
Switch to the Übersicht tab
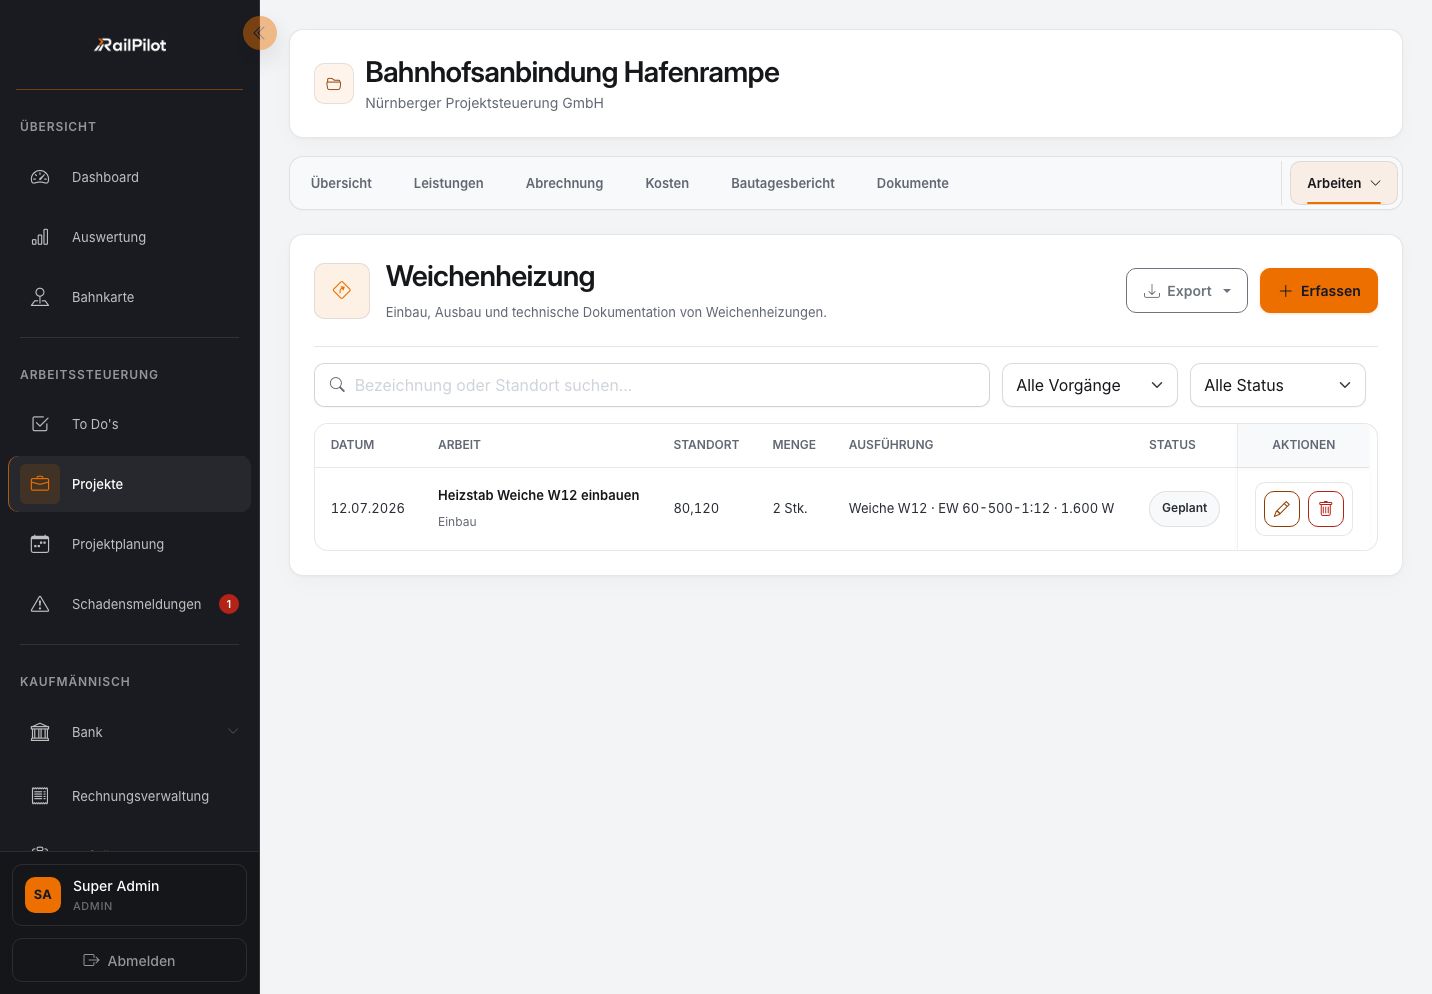tap(341, 183)
